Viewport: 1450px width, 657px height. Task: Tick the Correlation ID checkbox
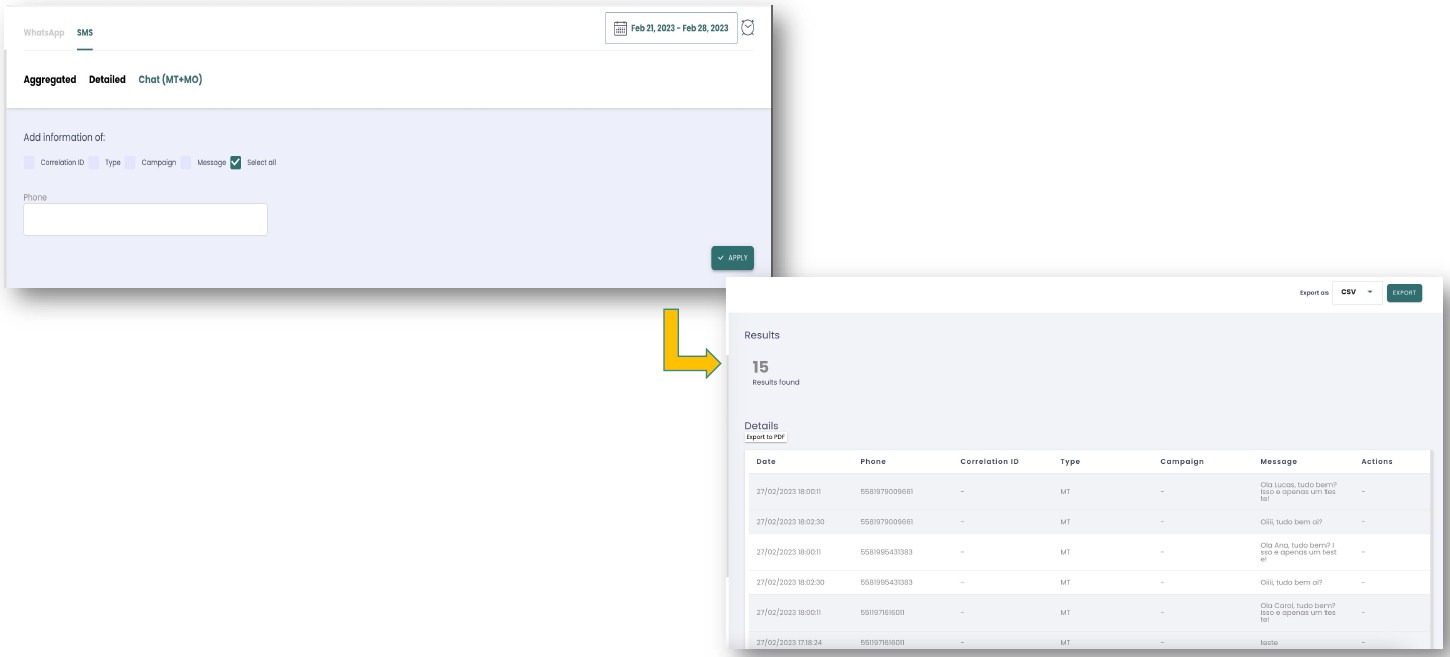pos(30,162)
